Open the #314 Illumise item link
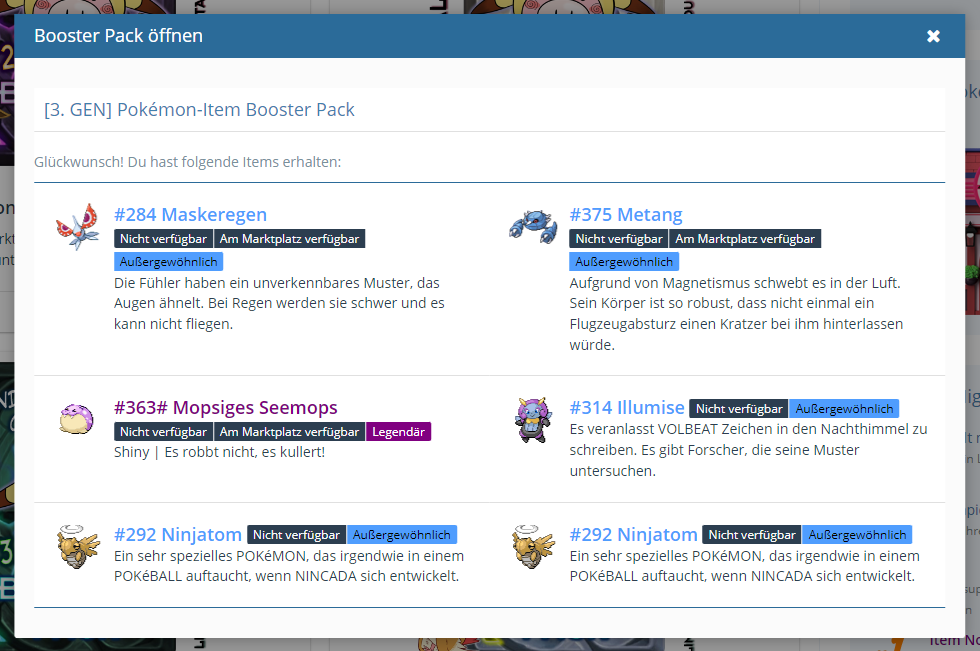Viewport: 980px width, 651px height. click(x=627, y=408)
